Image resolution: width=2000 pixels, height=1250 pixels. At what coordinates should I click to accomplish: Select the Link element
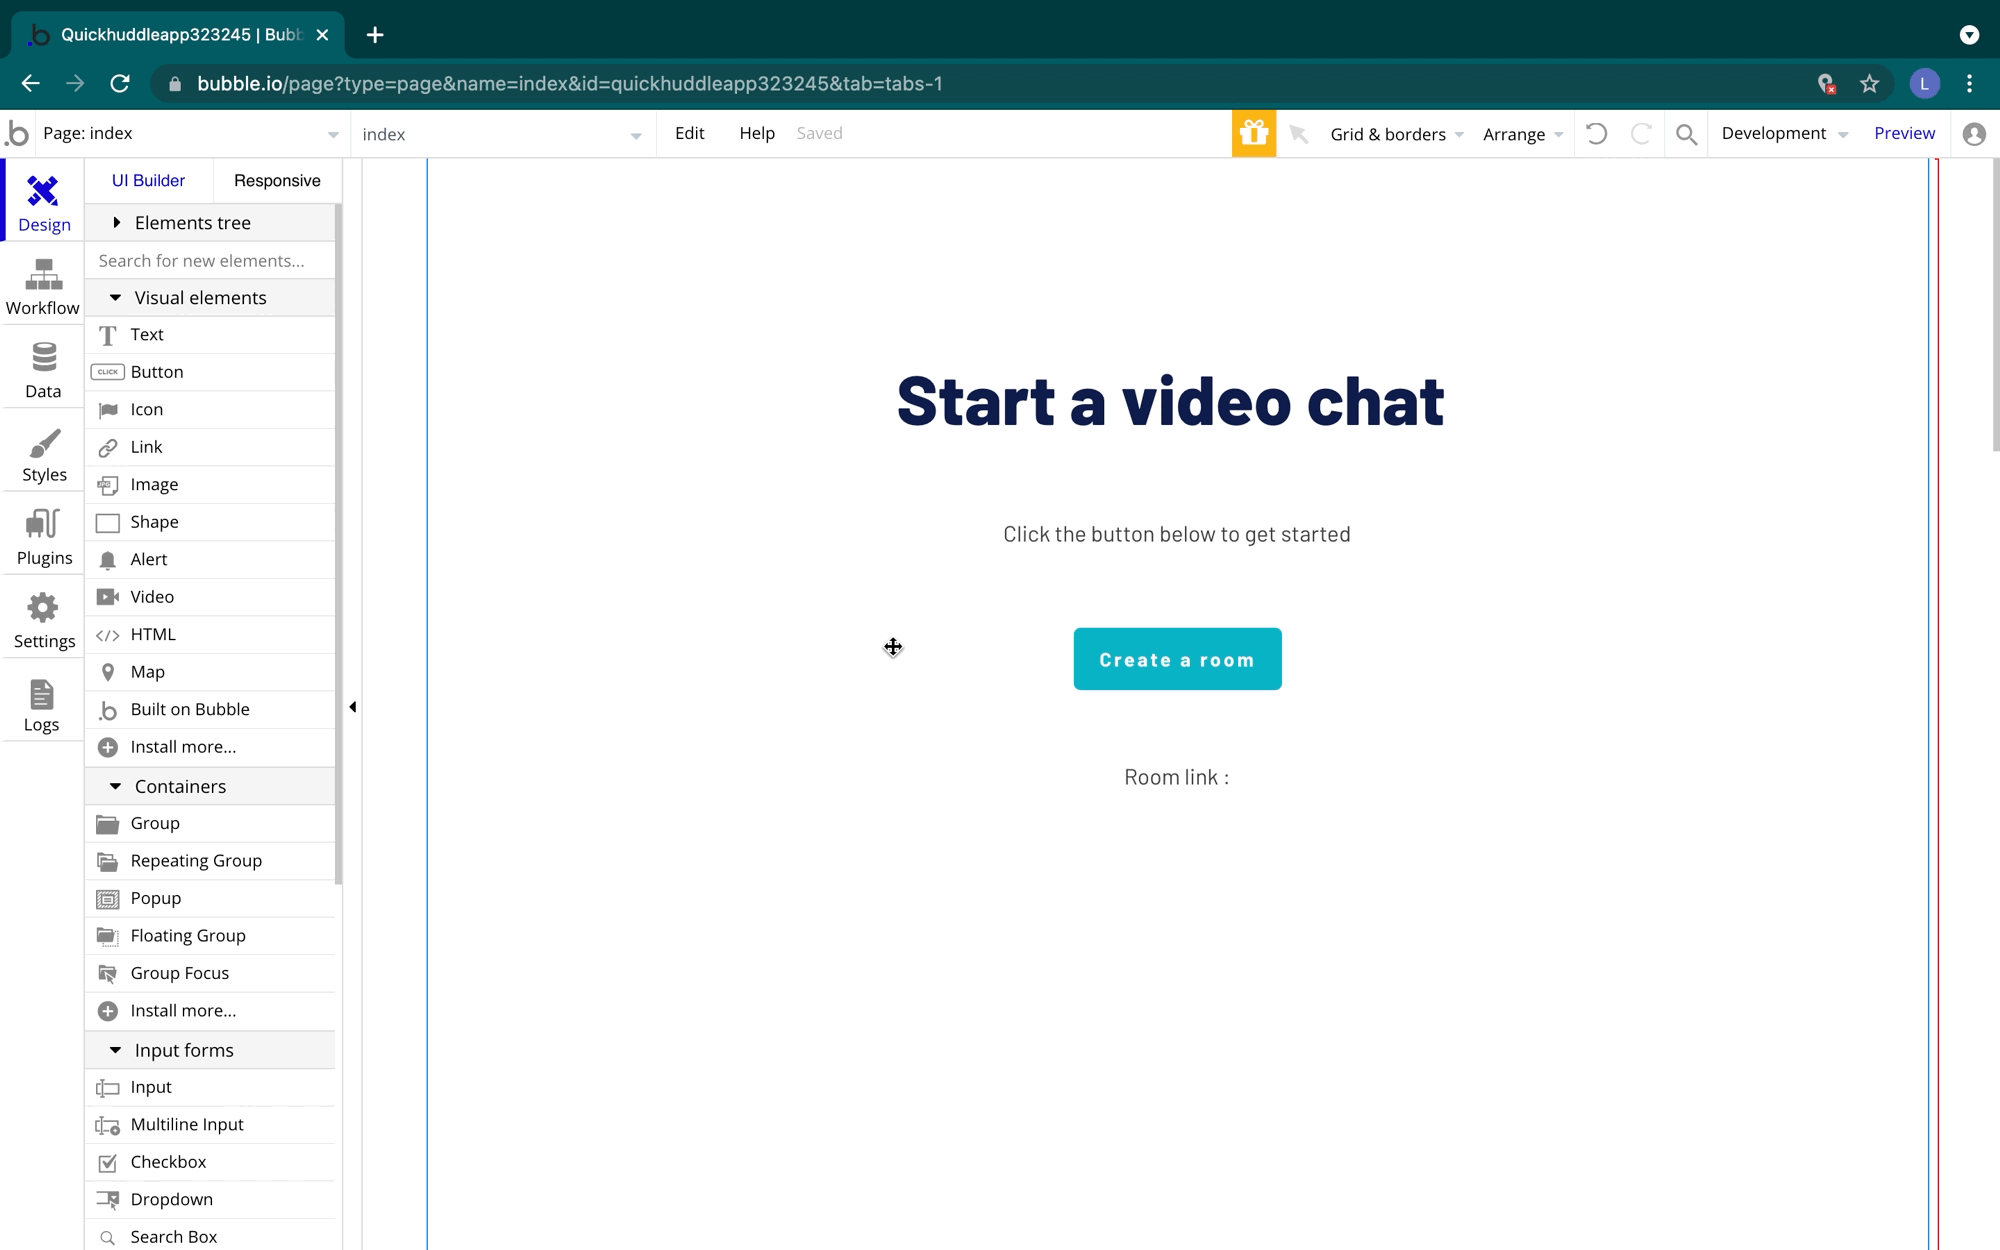210,447
